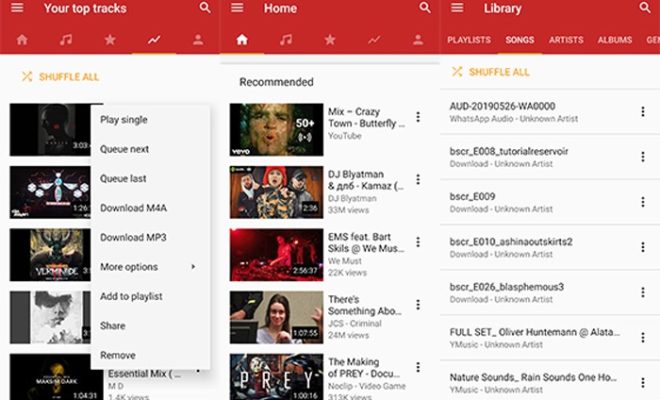Open options for AUD-20190526-WA0000 song
The width and height of the screenshot is (660, 400).
point(643,112)
